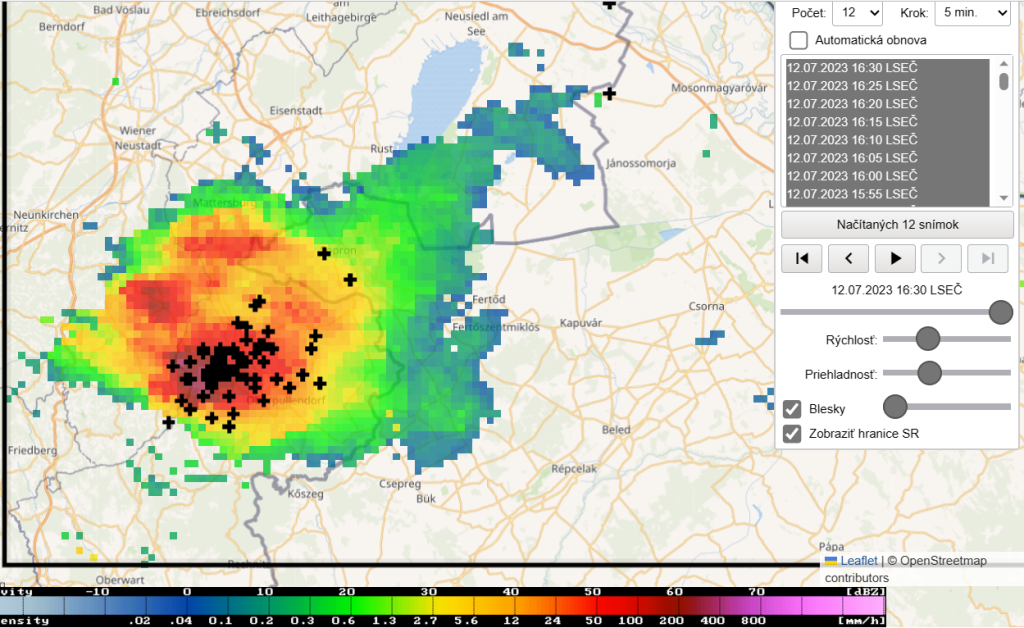Screen dimensions: 1024x628
Task: Click the scroll-up arrow in the timestamp list
Action: point(1004,66)
